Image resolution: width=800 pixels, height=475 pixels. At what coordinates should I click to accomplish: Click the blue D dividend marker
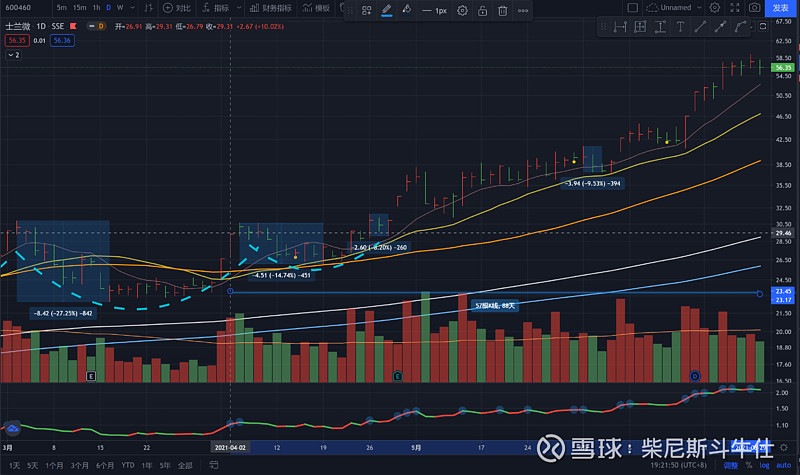694,376
